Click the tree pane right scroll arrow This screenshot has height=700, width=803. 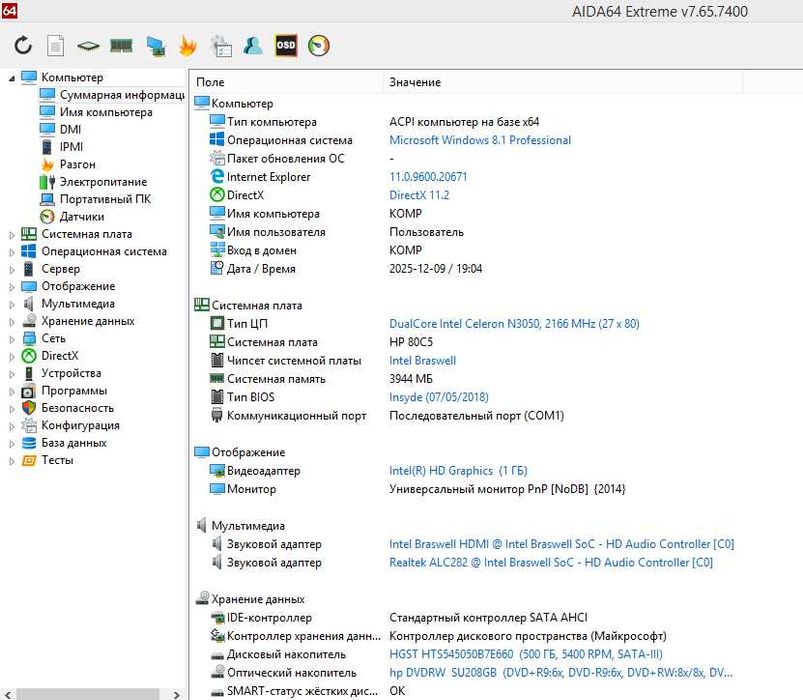click(177, 695)
